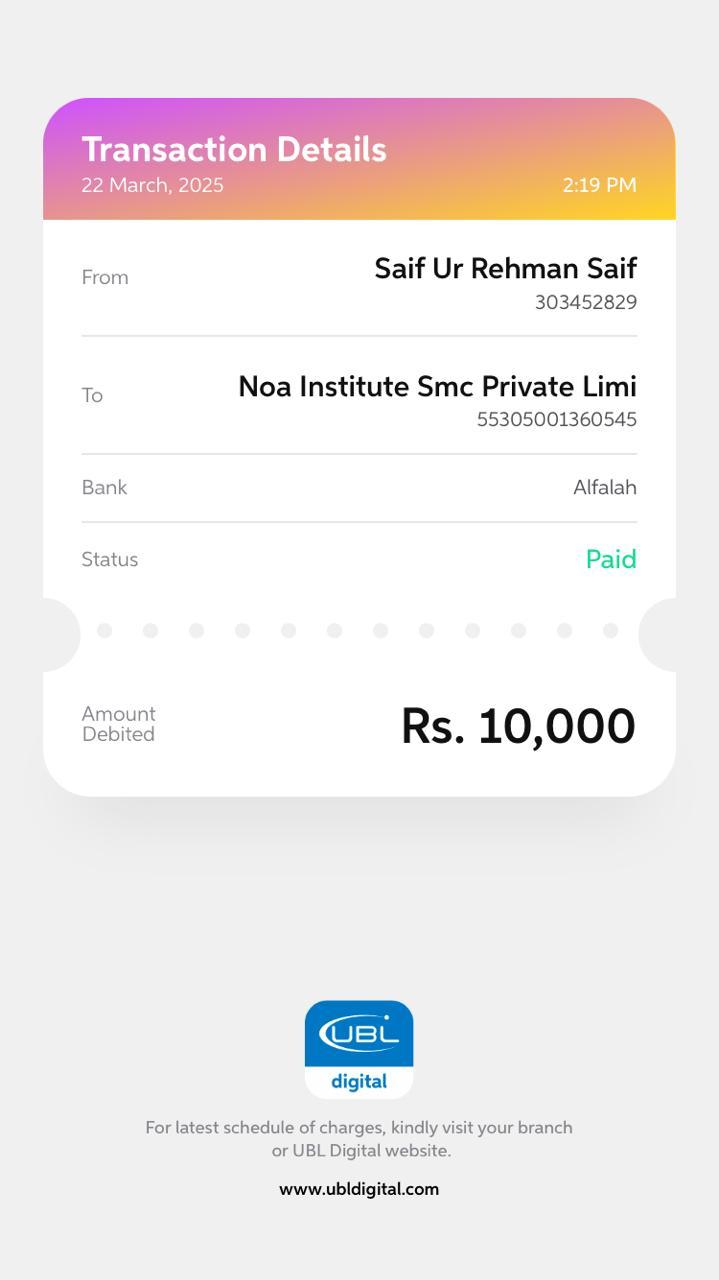Image resolution: width=719 pixels, height=1280 pixels.
Task: Select recipient Noa Institute Smc Private Limi
Action: 437,386
